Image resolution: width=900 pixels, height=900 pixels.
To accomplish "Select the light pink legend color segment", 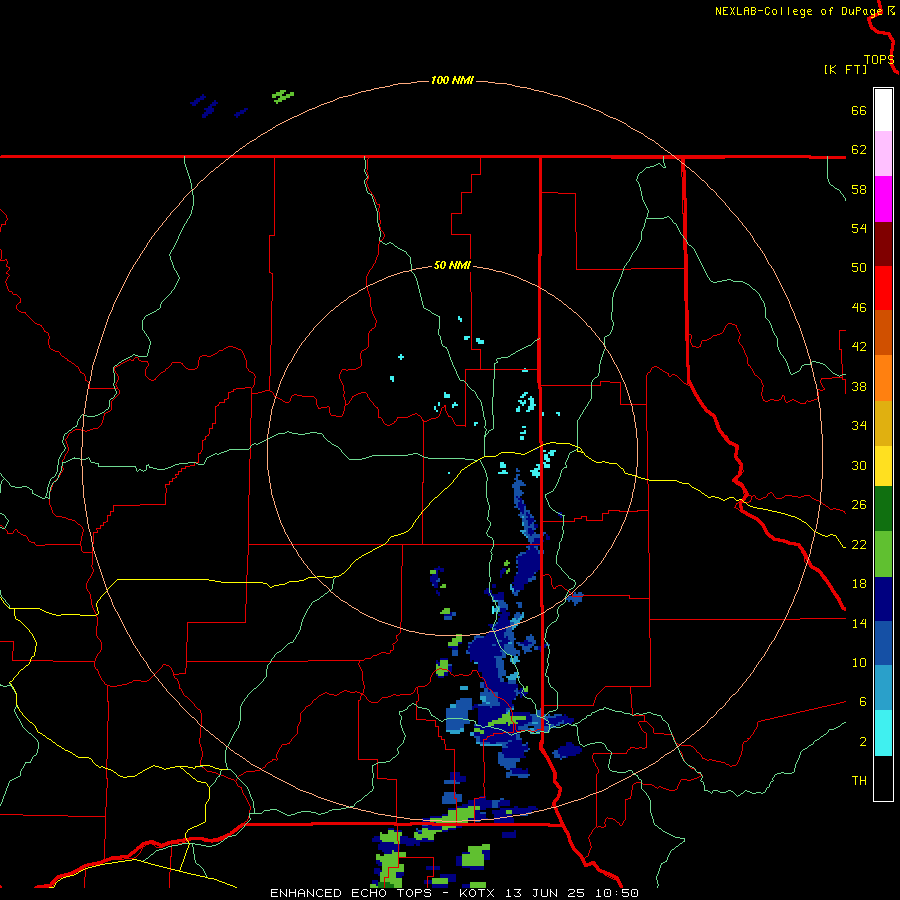I will point(883,154).
